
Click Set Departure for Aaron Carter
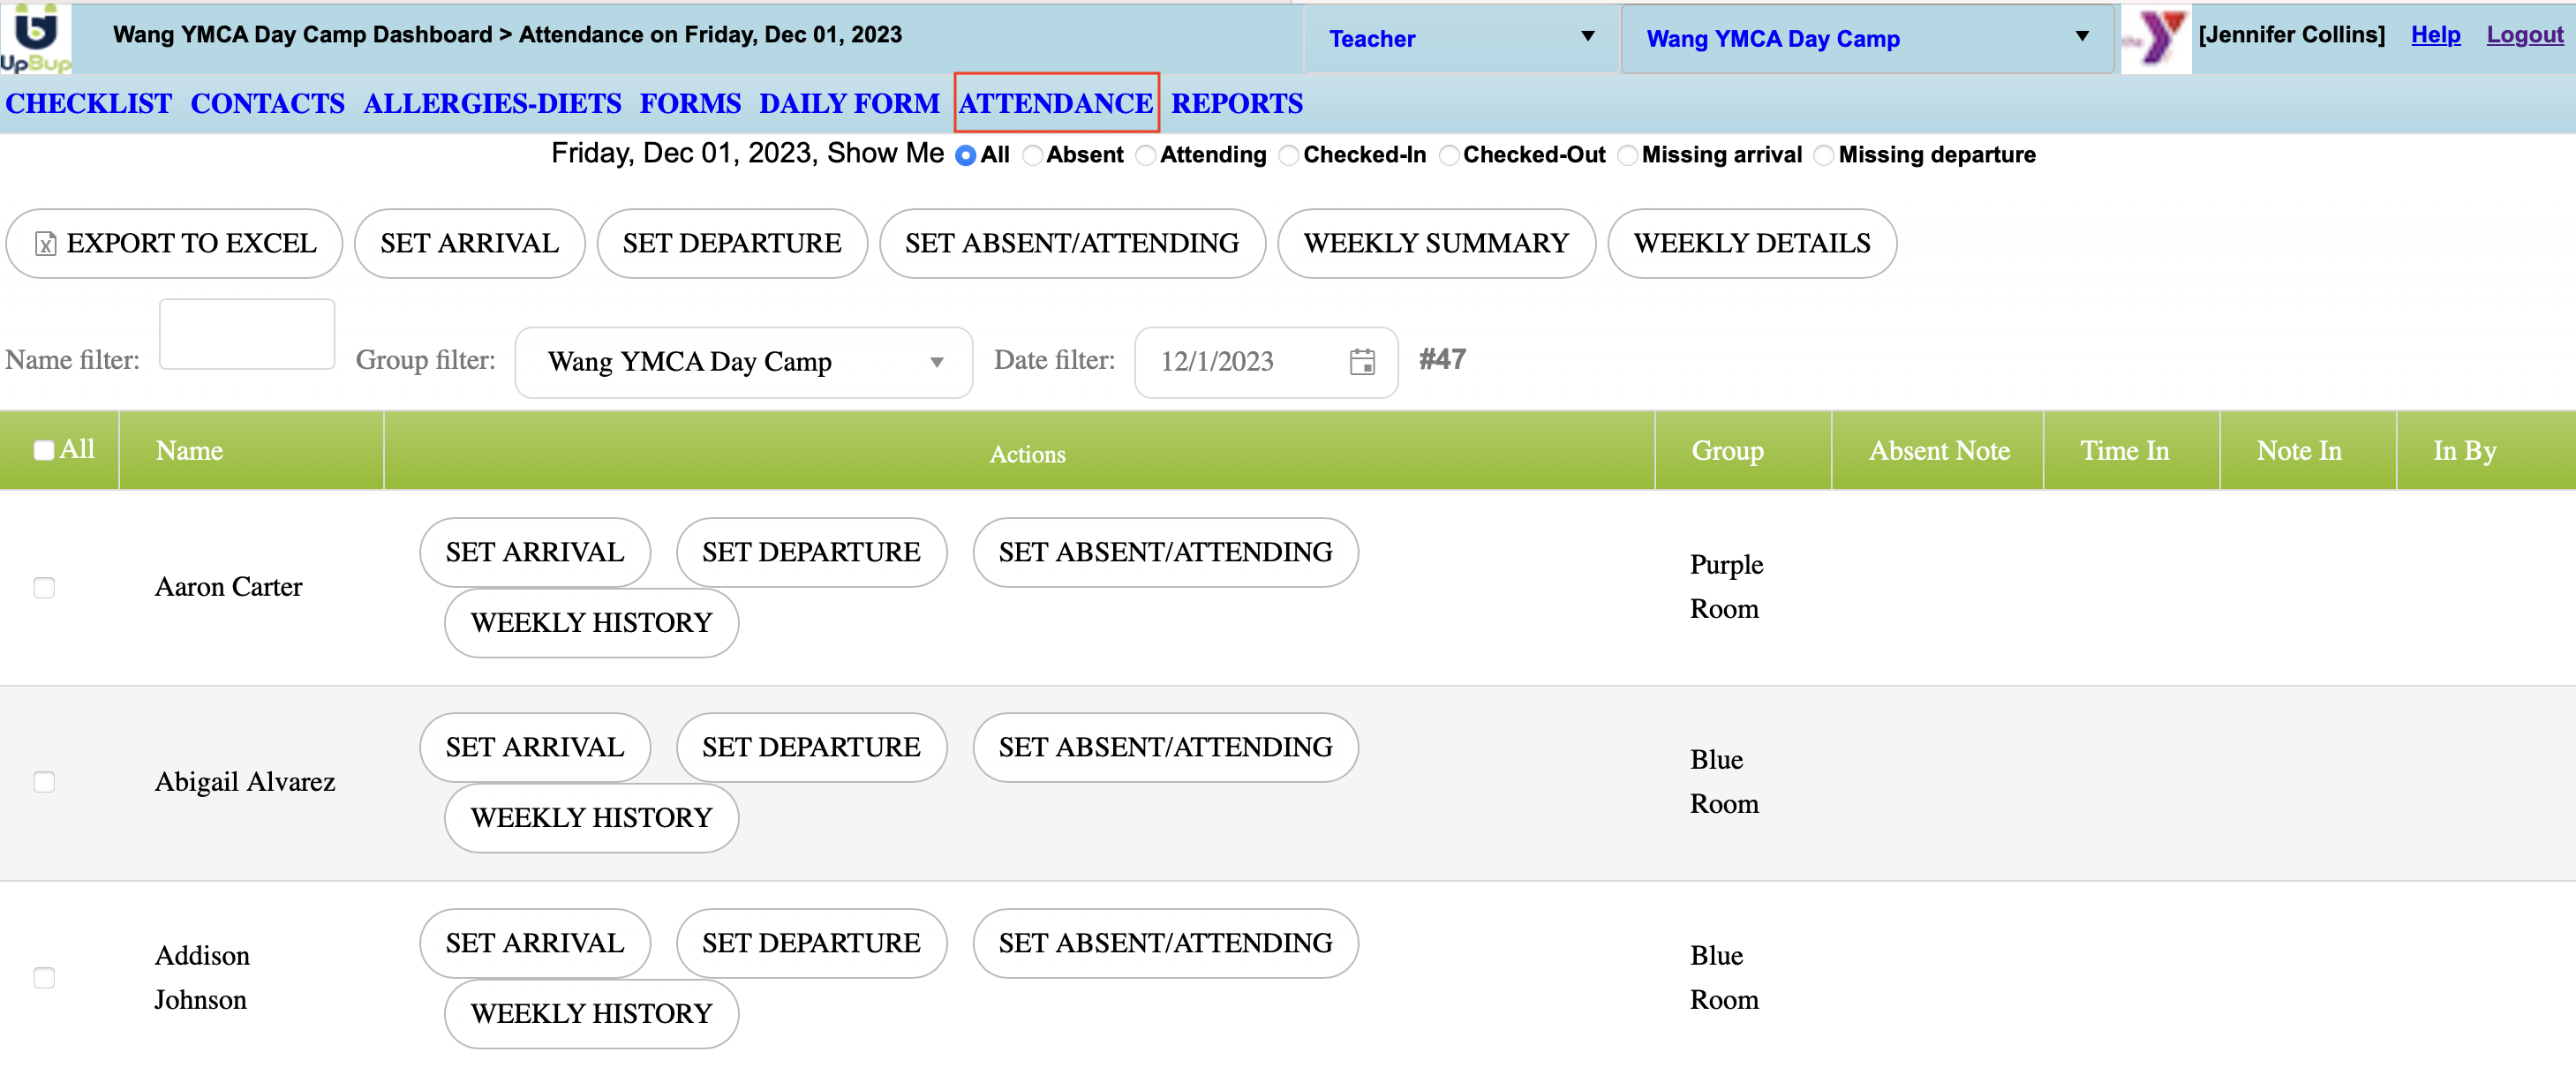tap(810, 552)
